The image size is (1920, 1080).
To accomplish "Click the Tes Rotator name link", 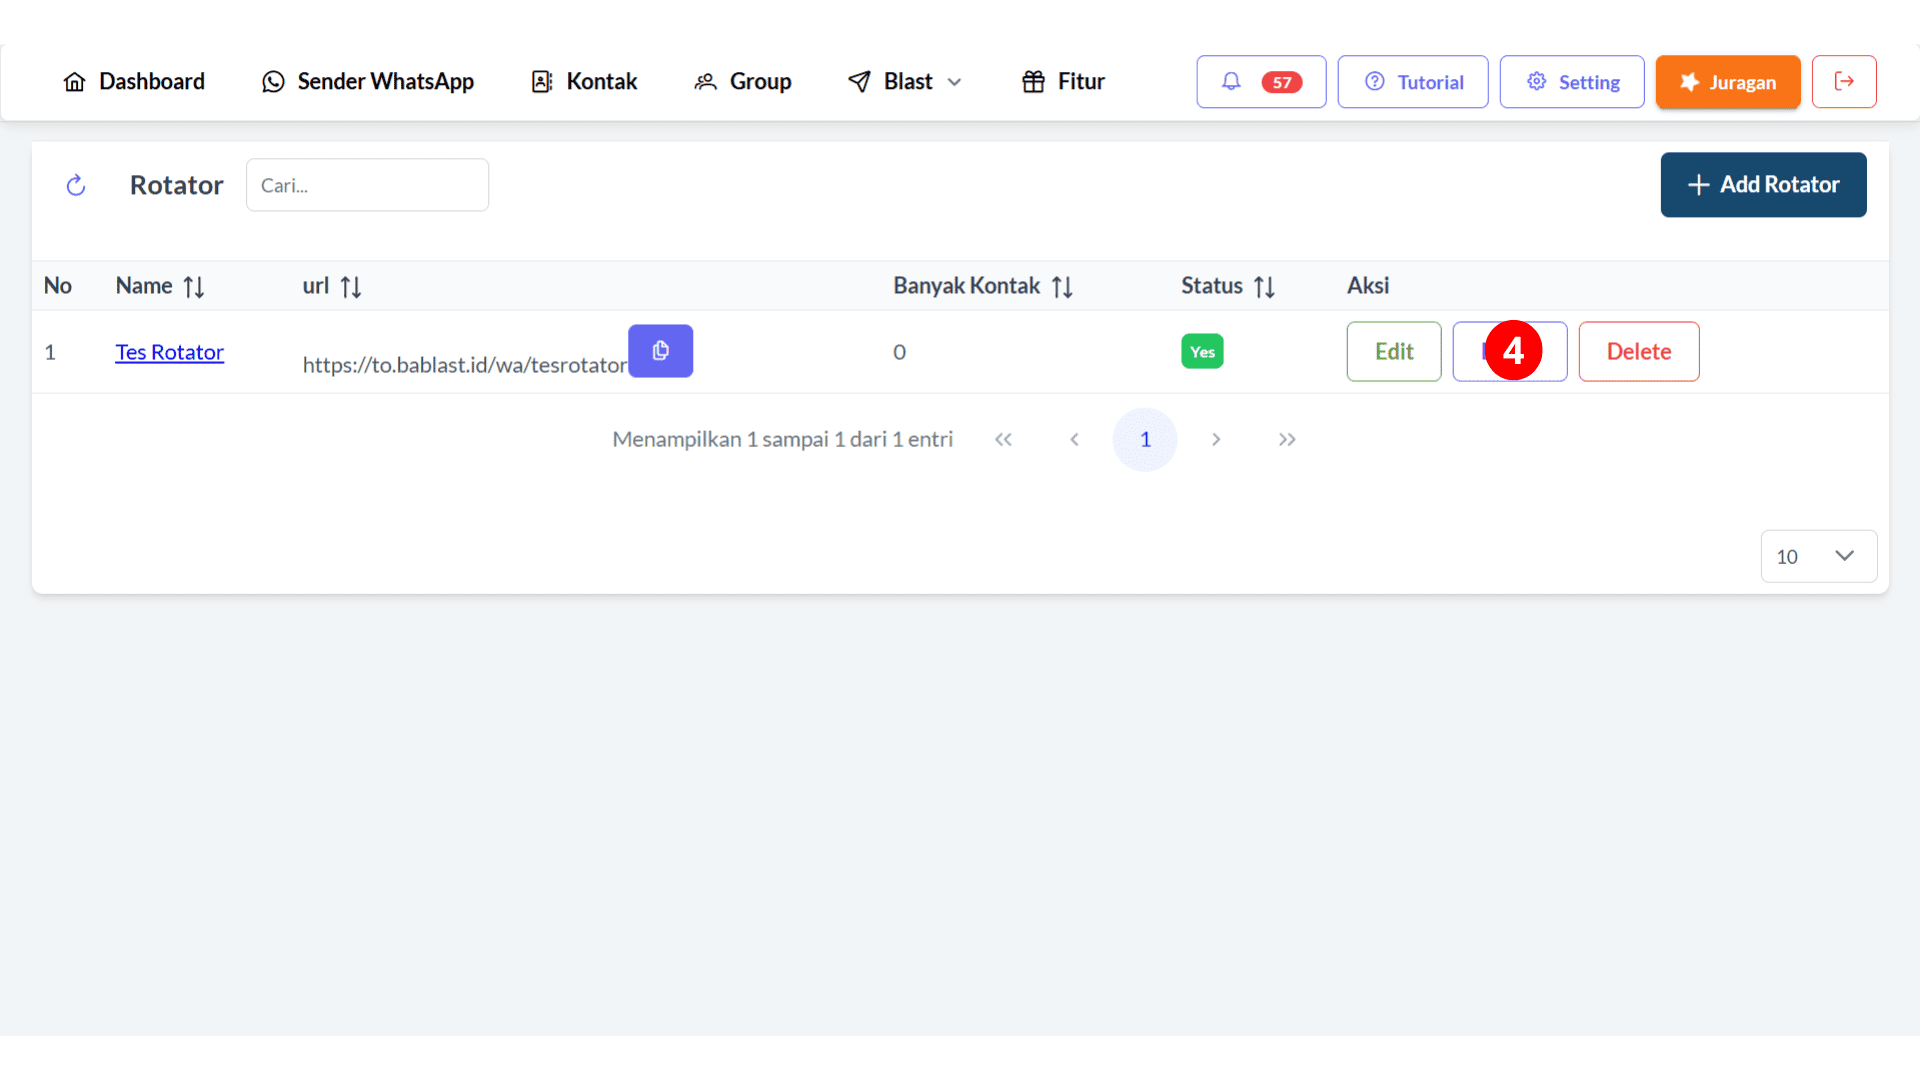I will tap(169, 351).
